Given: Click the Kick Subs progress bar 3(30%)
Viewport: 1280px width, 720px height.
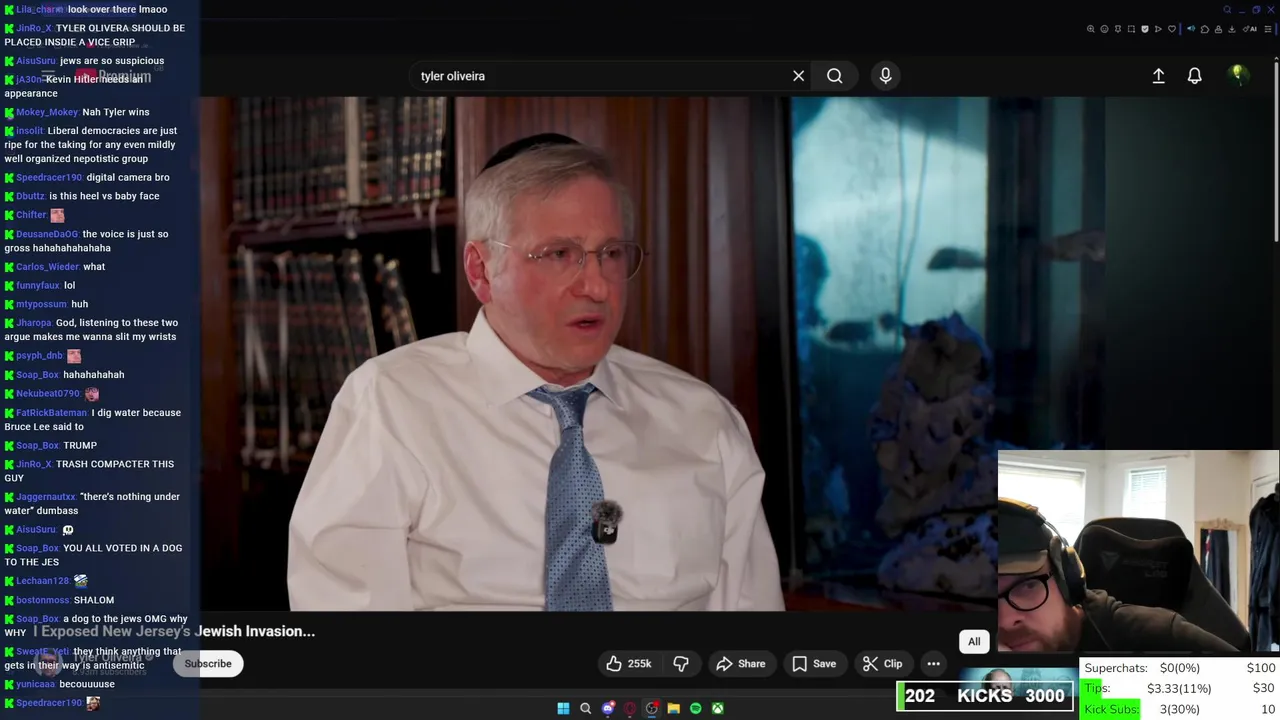Looking at the screenshot, I should (x=1180, y=709).
